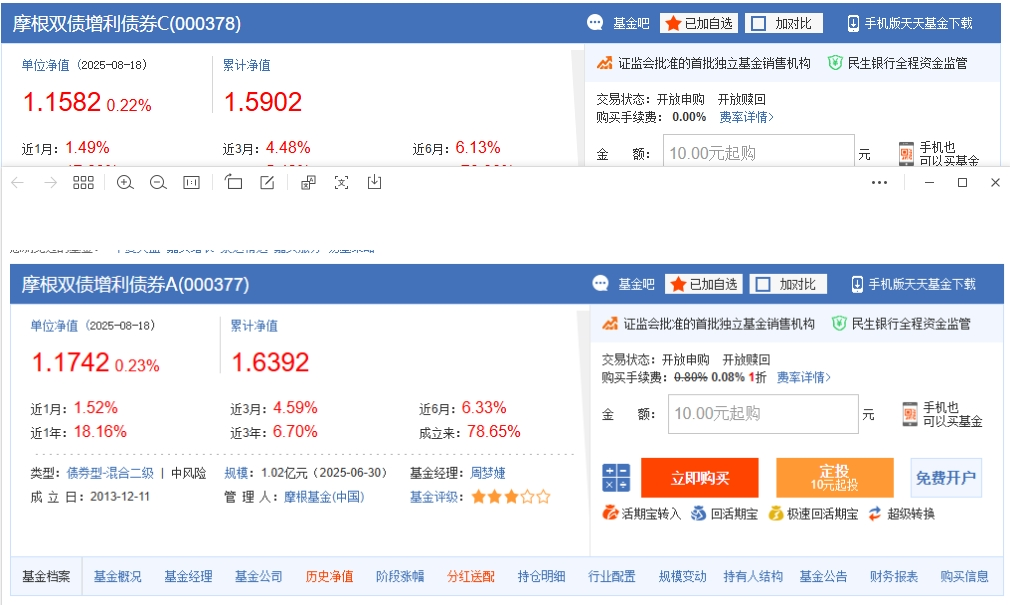Click the text recognition scan icon

click(341, 183)
